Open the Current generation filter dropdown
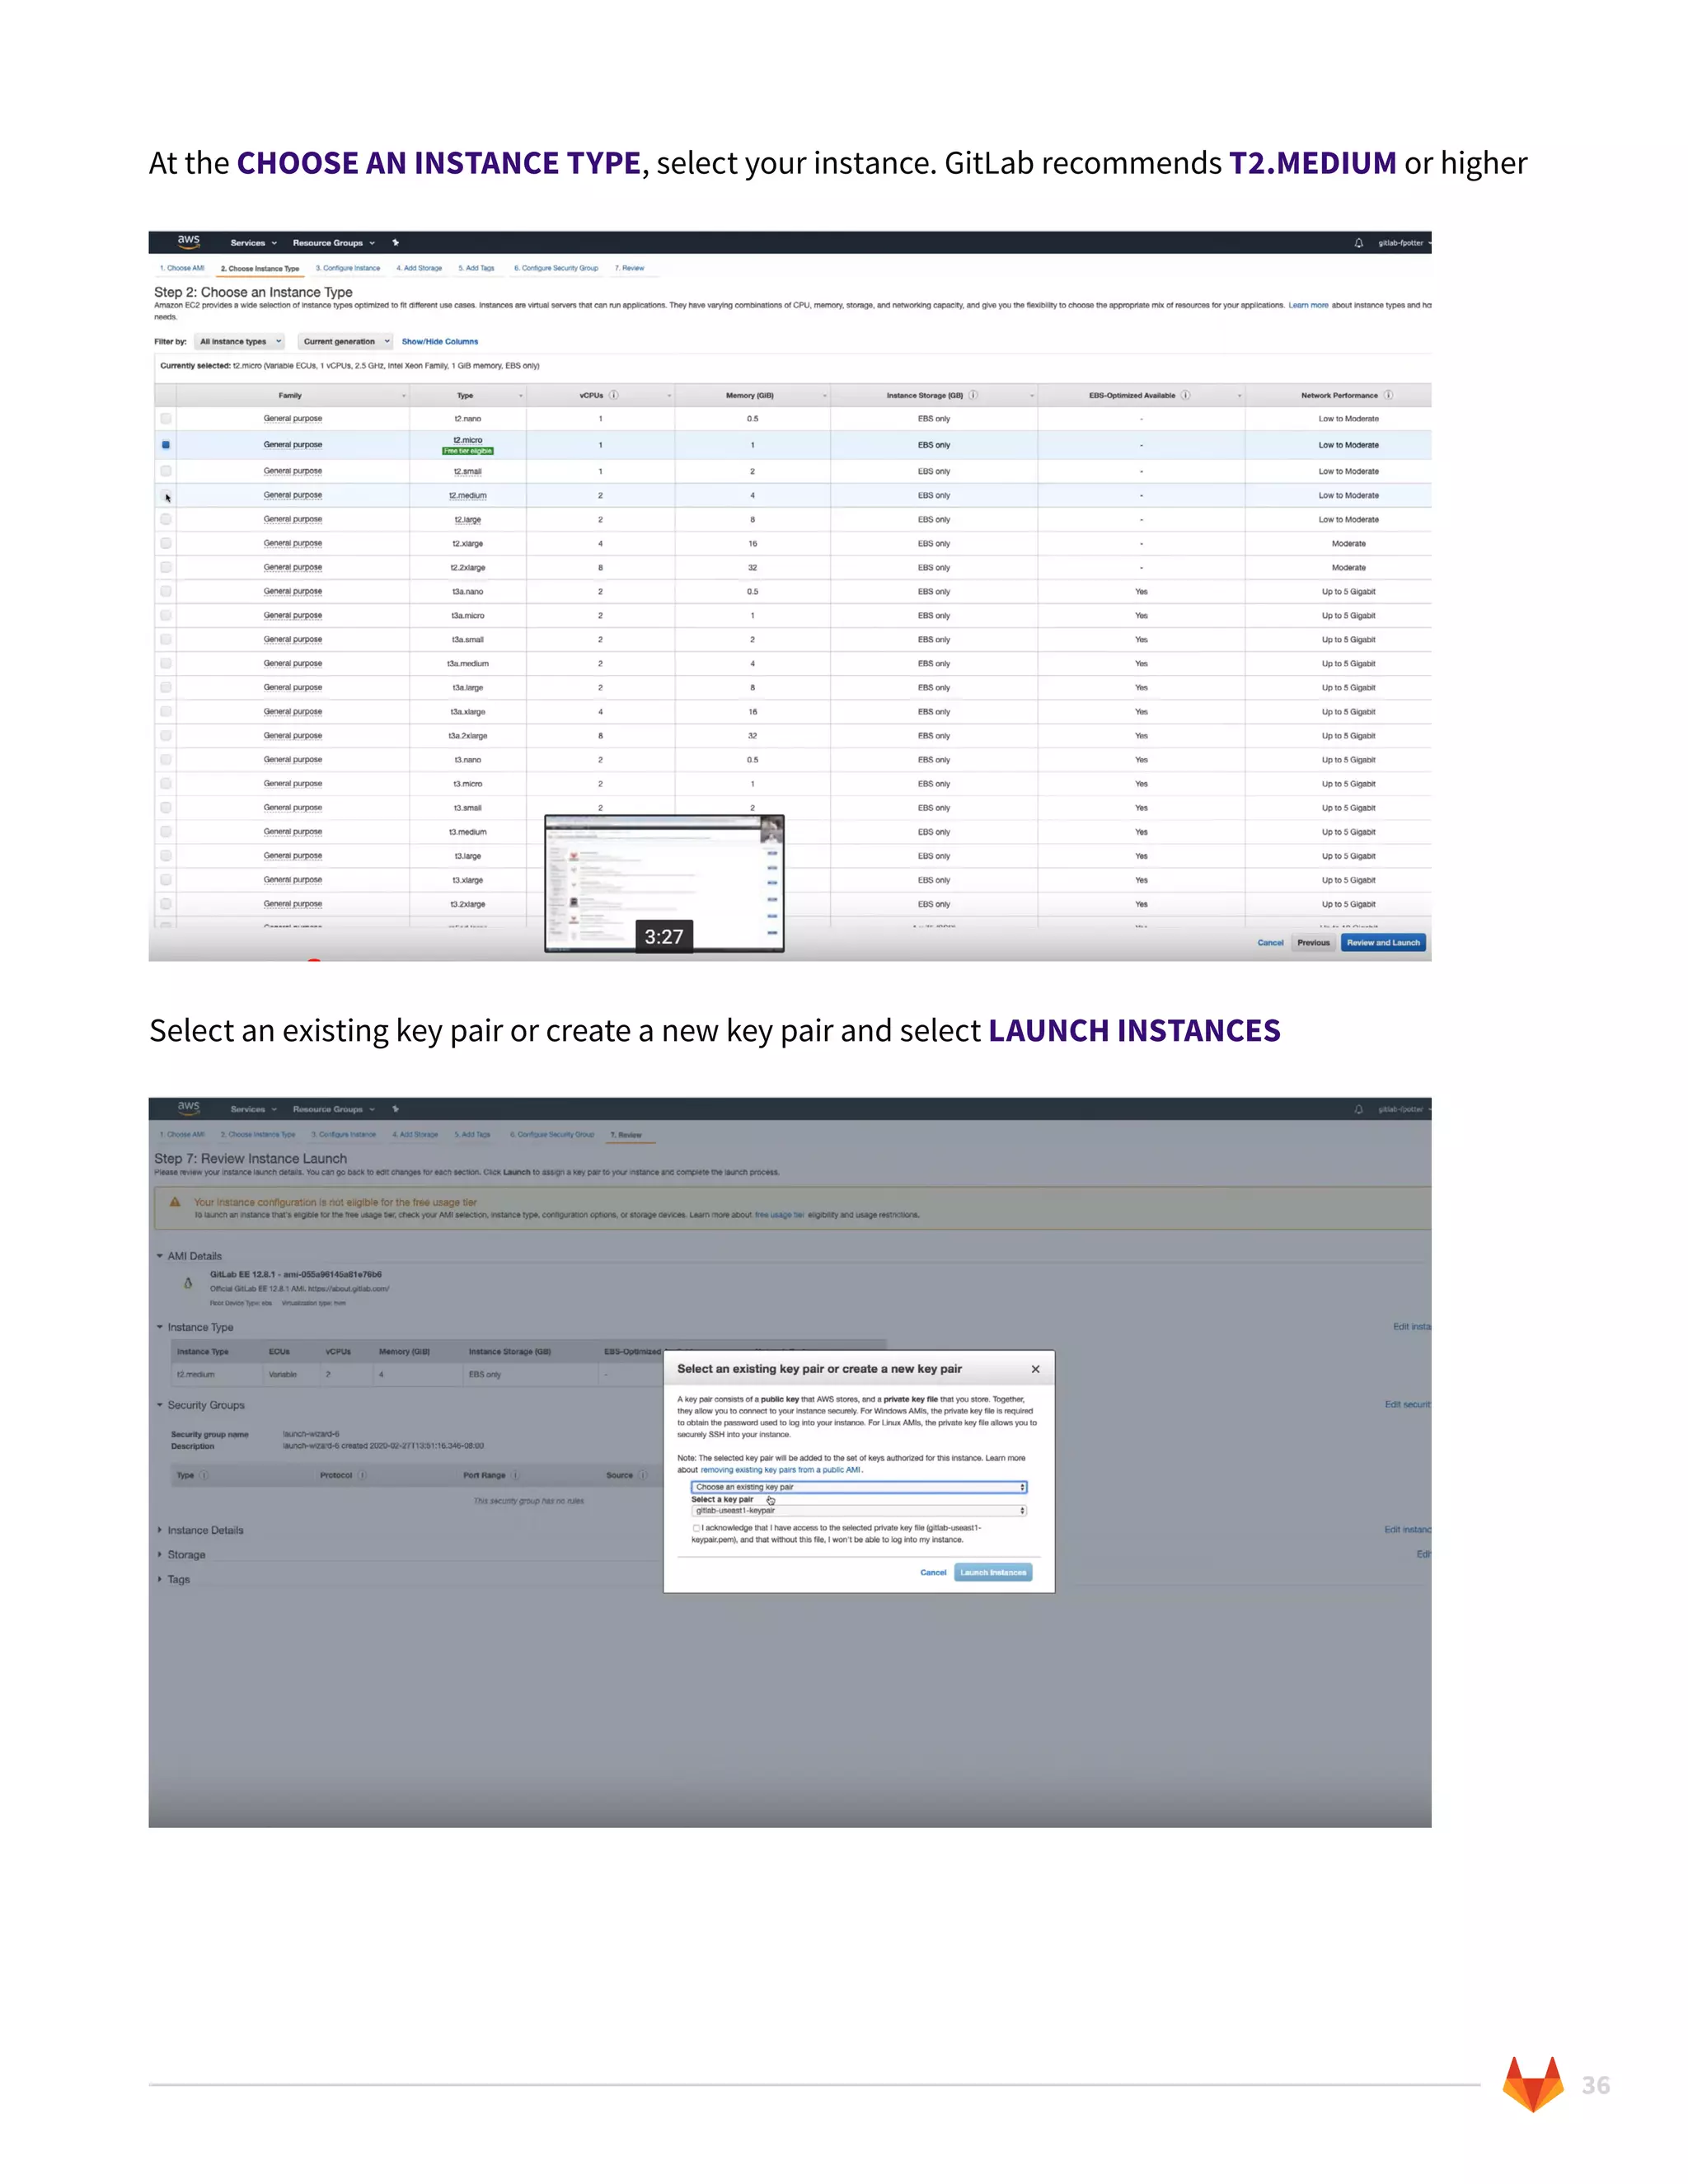 coord(346,342)
